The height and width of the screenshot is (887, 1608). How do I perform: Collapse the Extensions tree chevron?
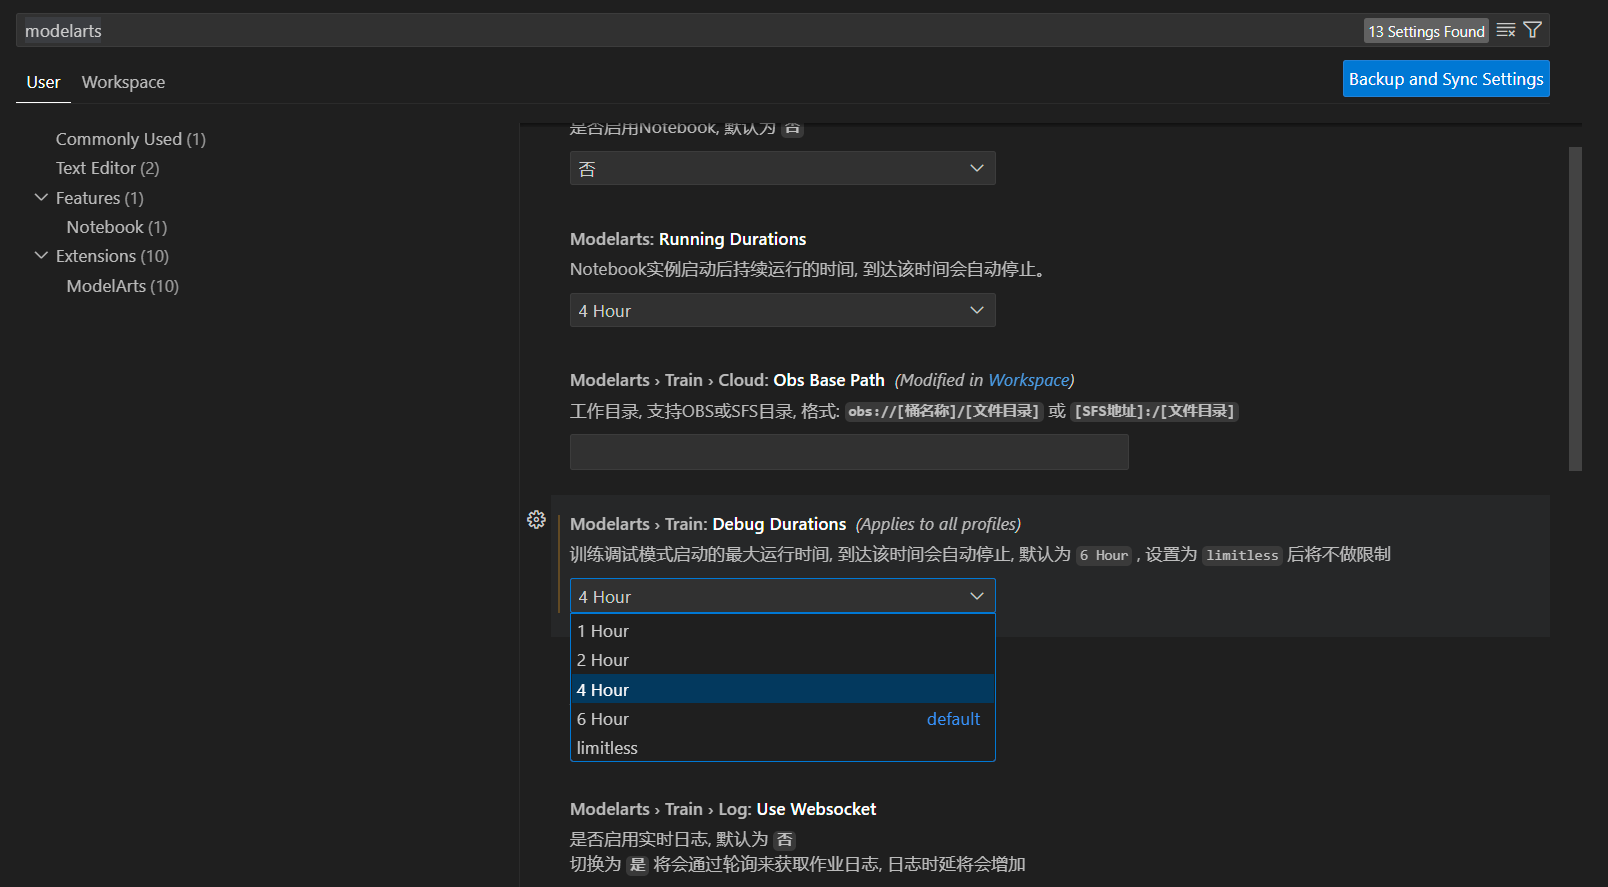[41, 256]
